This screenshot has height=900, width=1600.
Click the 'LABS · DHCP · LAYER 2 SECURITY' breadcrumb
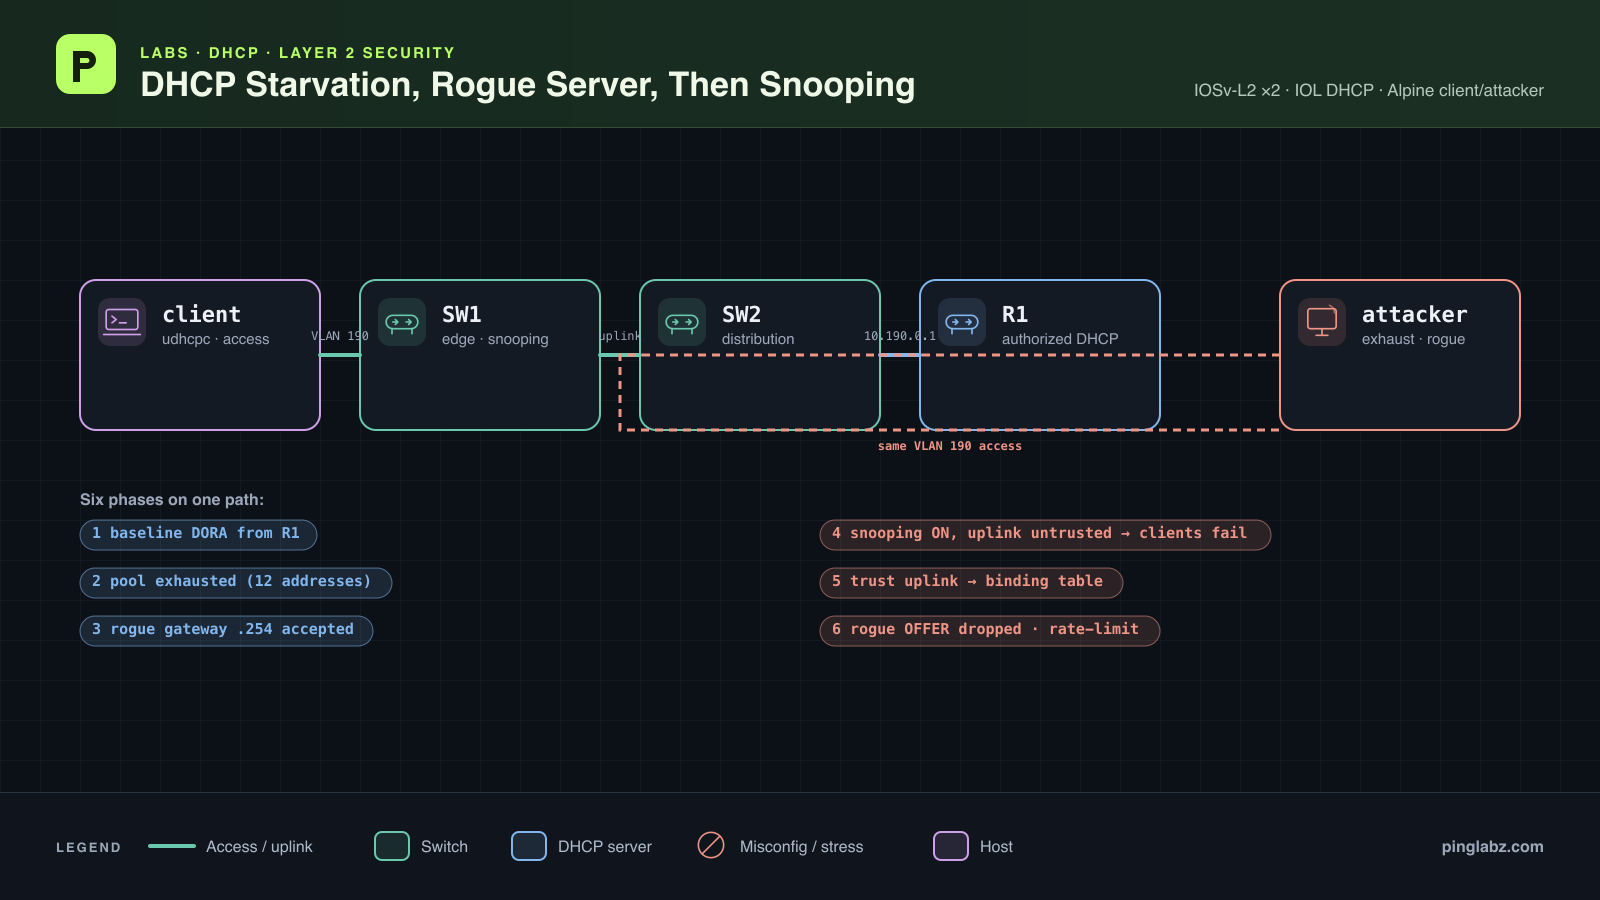click(x=297, y=53)
